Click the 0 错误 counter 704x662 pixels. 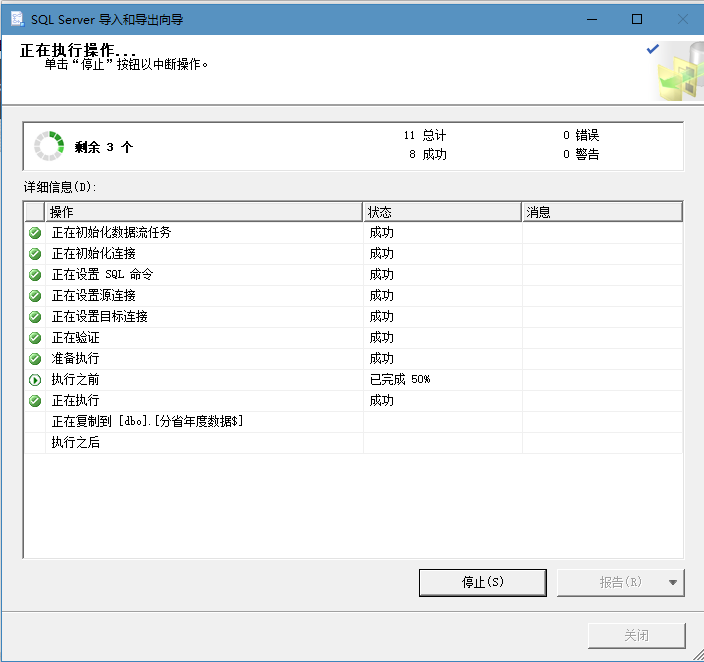[581, 135]
